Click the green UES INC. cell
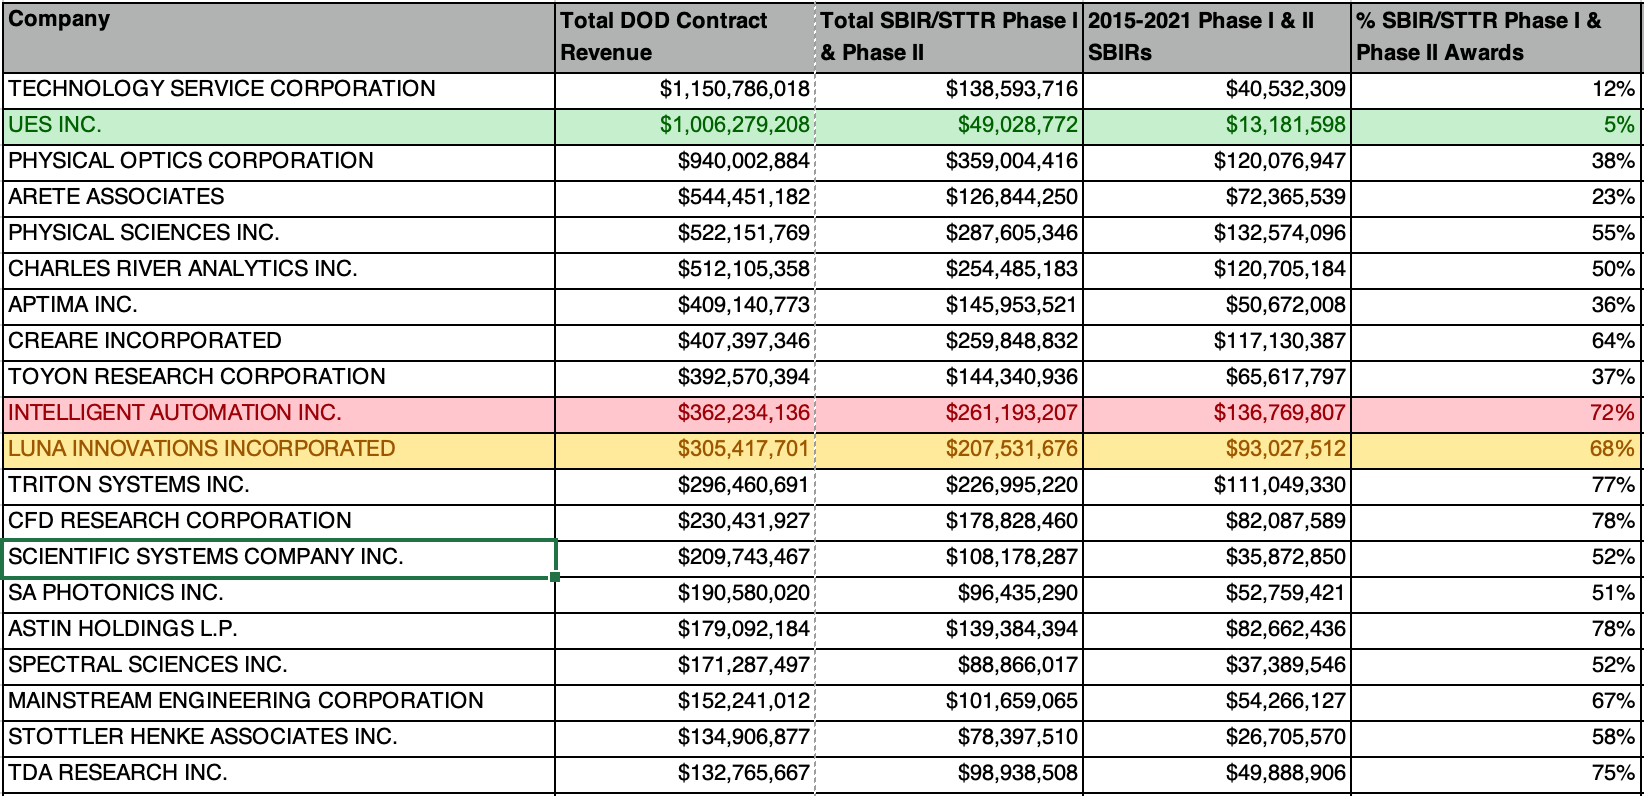 click(x=279, y=126)
